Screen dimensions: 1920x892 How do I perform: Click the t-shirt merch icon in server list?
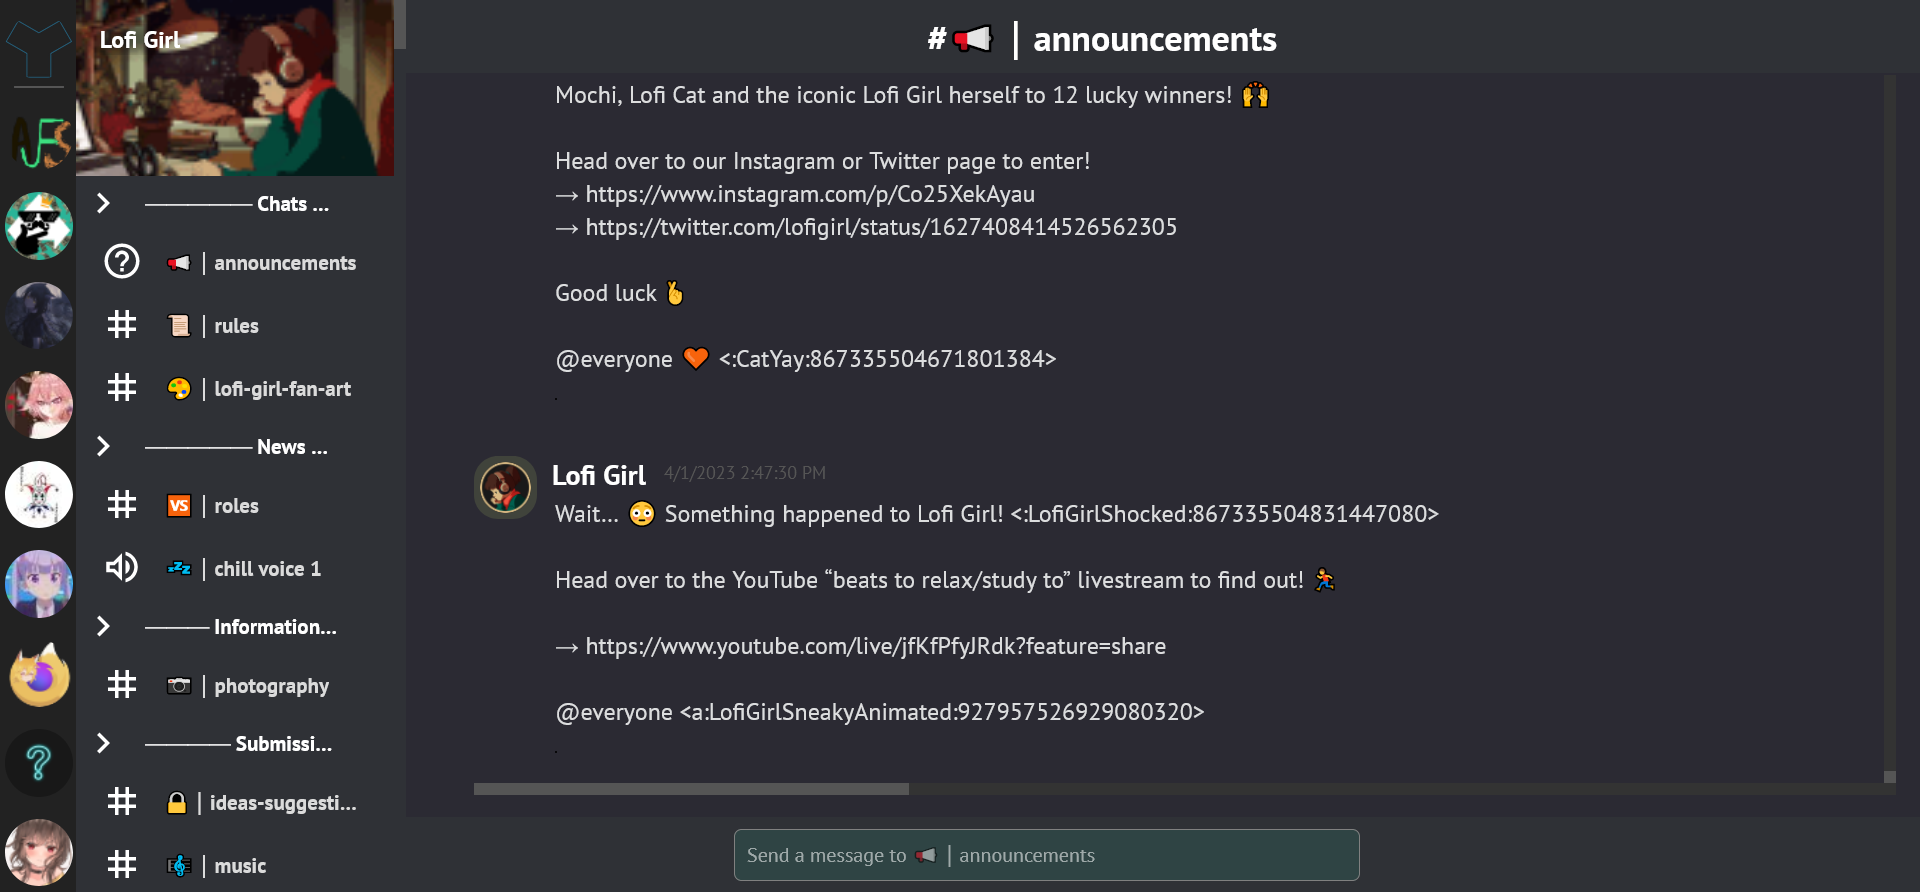click(x=38, y=48)
